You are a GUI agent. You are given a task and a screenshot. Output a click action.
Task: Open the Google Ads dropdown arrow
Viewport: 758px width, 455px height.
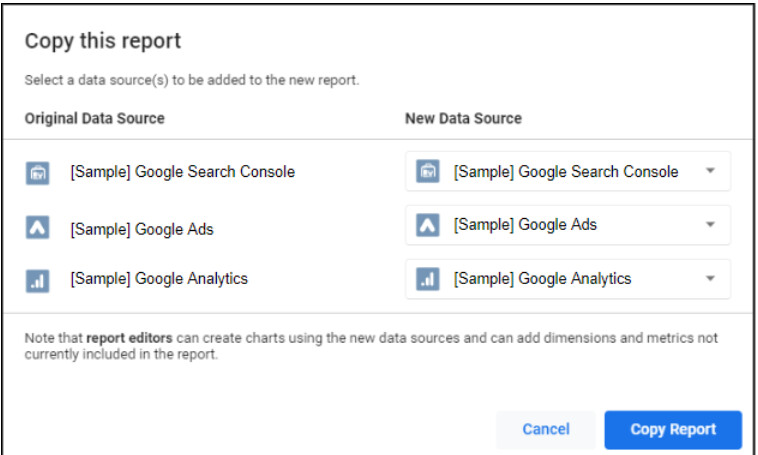coord(710,225)
